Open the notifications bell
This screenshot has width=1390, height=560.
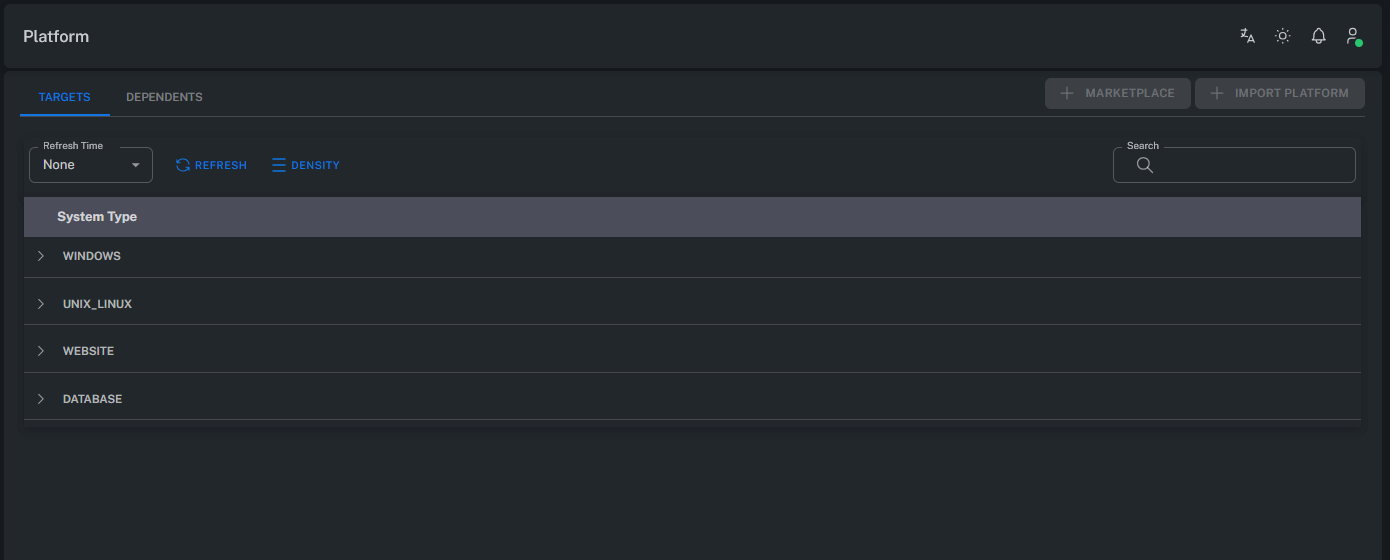point(1319,36)
